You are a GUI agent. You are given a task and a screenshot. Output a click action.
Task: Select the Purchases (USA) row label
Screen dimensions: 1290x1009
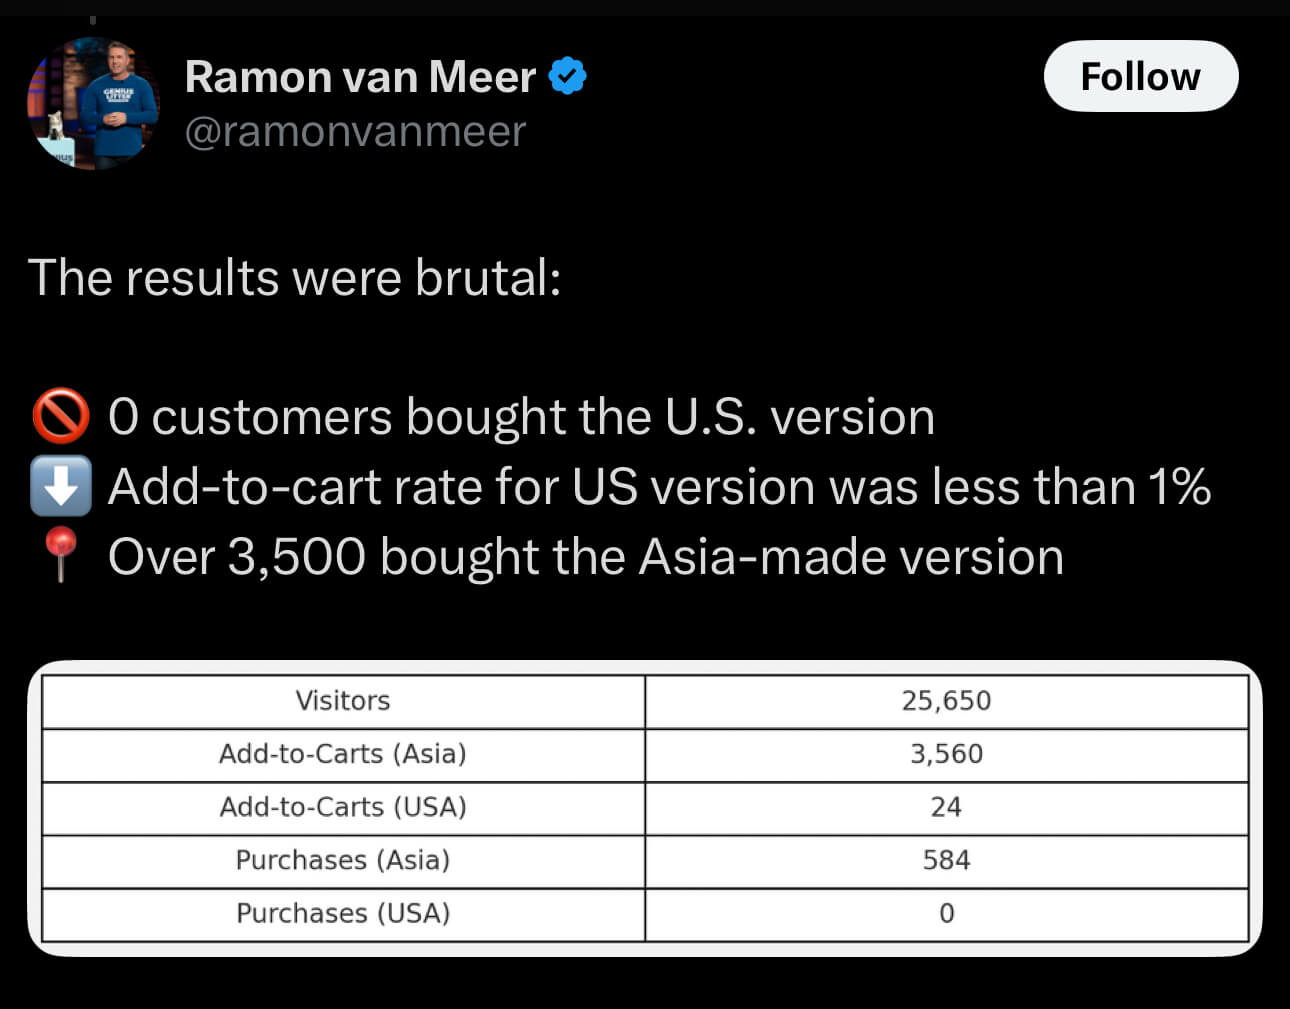(343, 913)
